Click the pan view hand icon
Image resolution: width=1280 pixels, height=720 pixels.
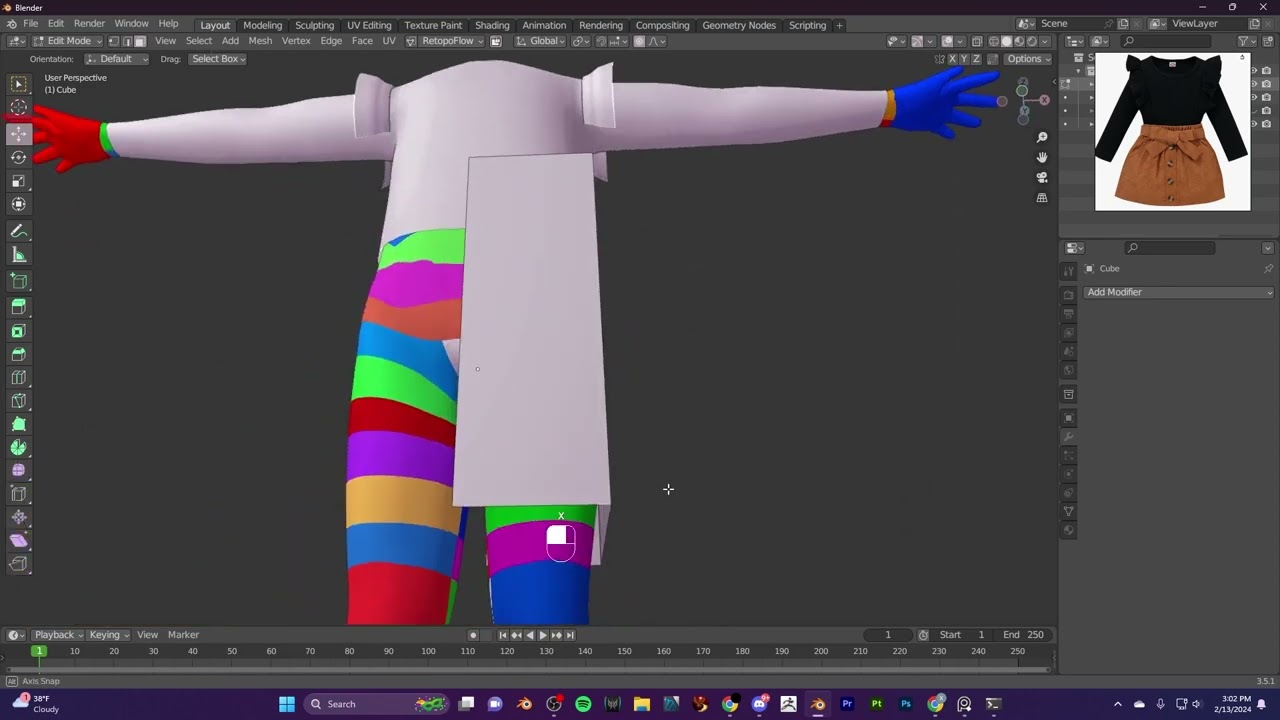pyautogui.click(x=1042, y=157)
